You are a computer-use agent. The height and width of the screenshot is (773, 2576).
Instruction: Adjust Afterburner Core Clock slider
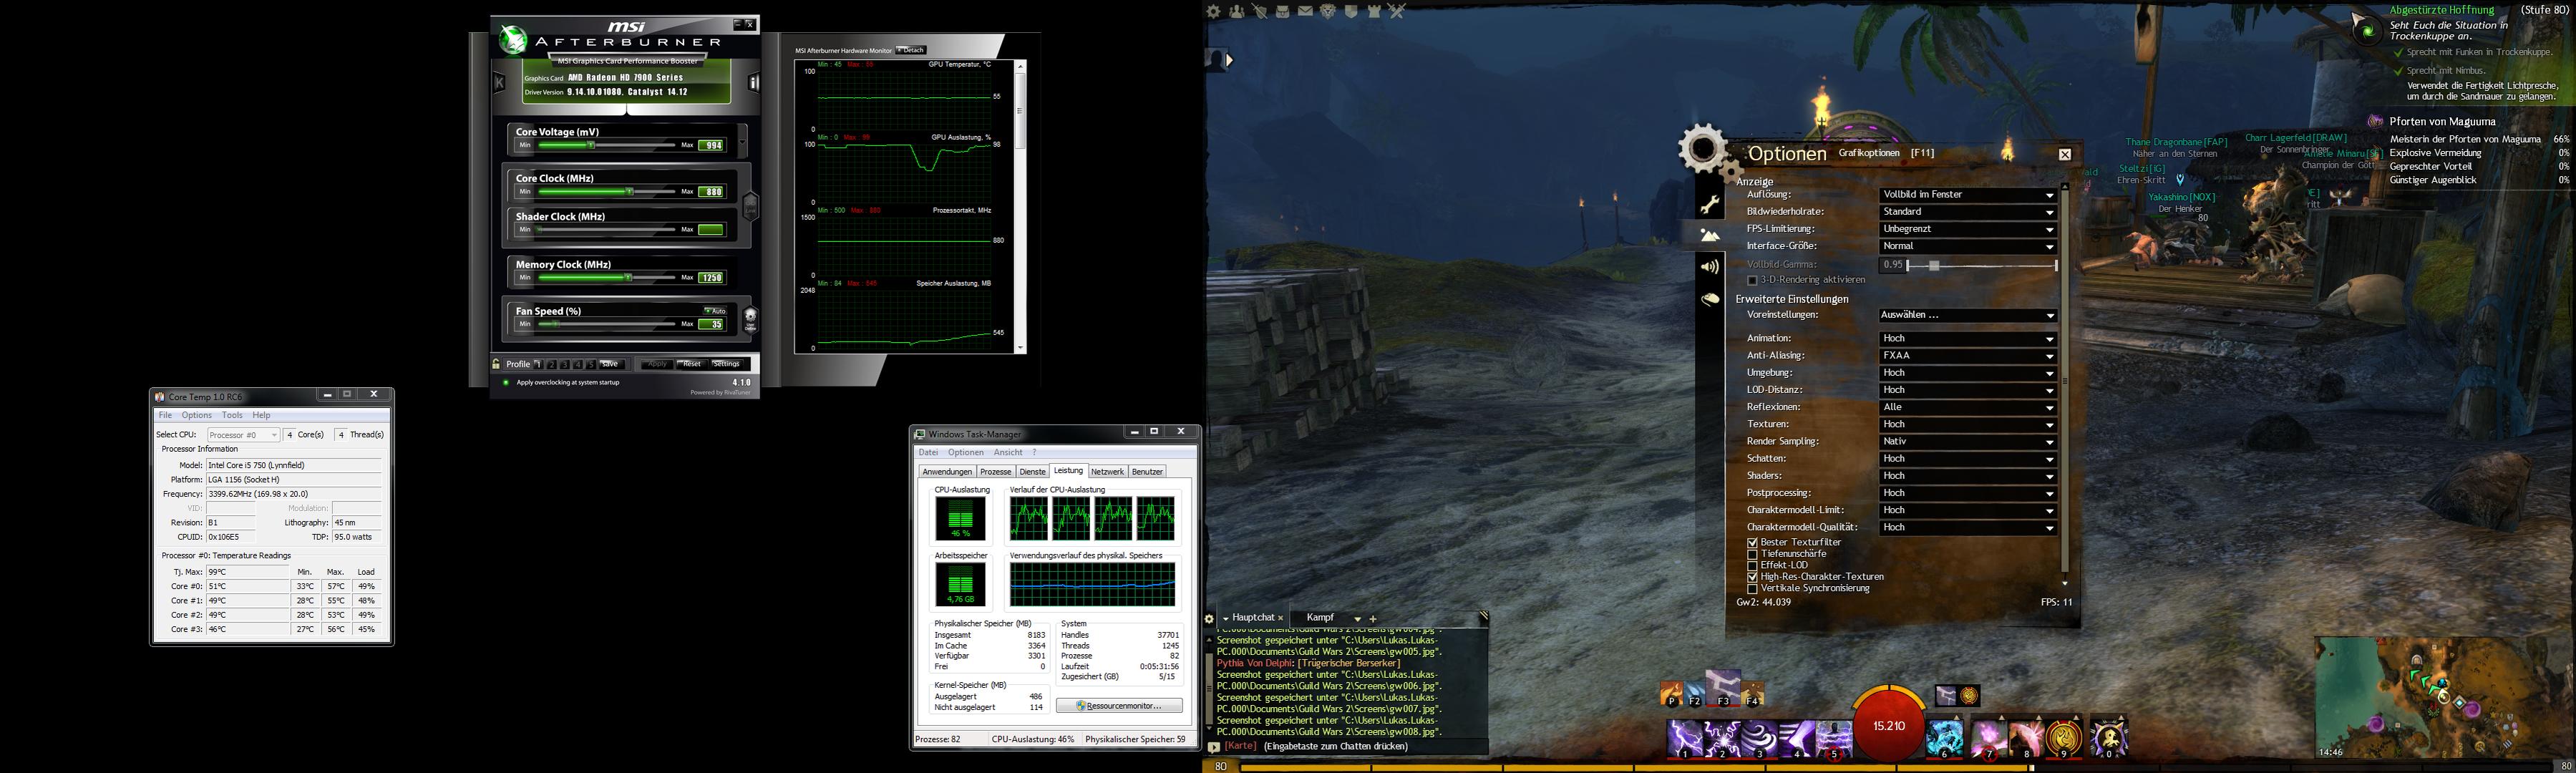tap(606, 191)
